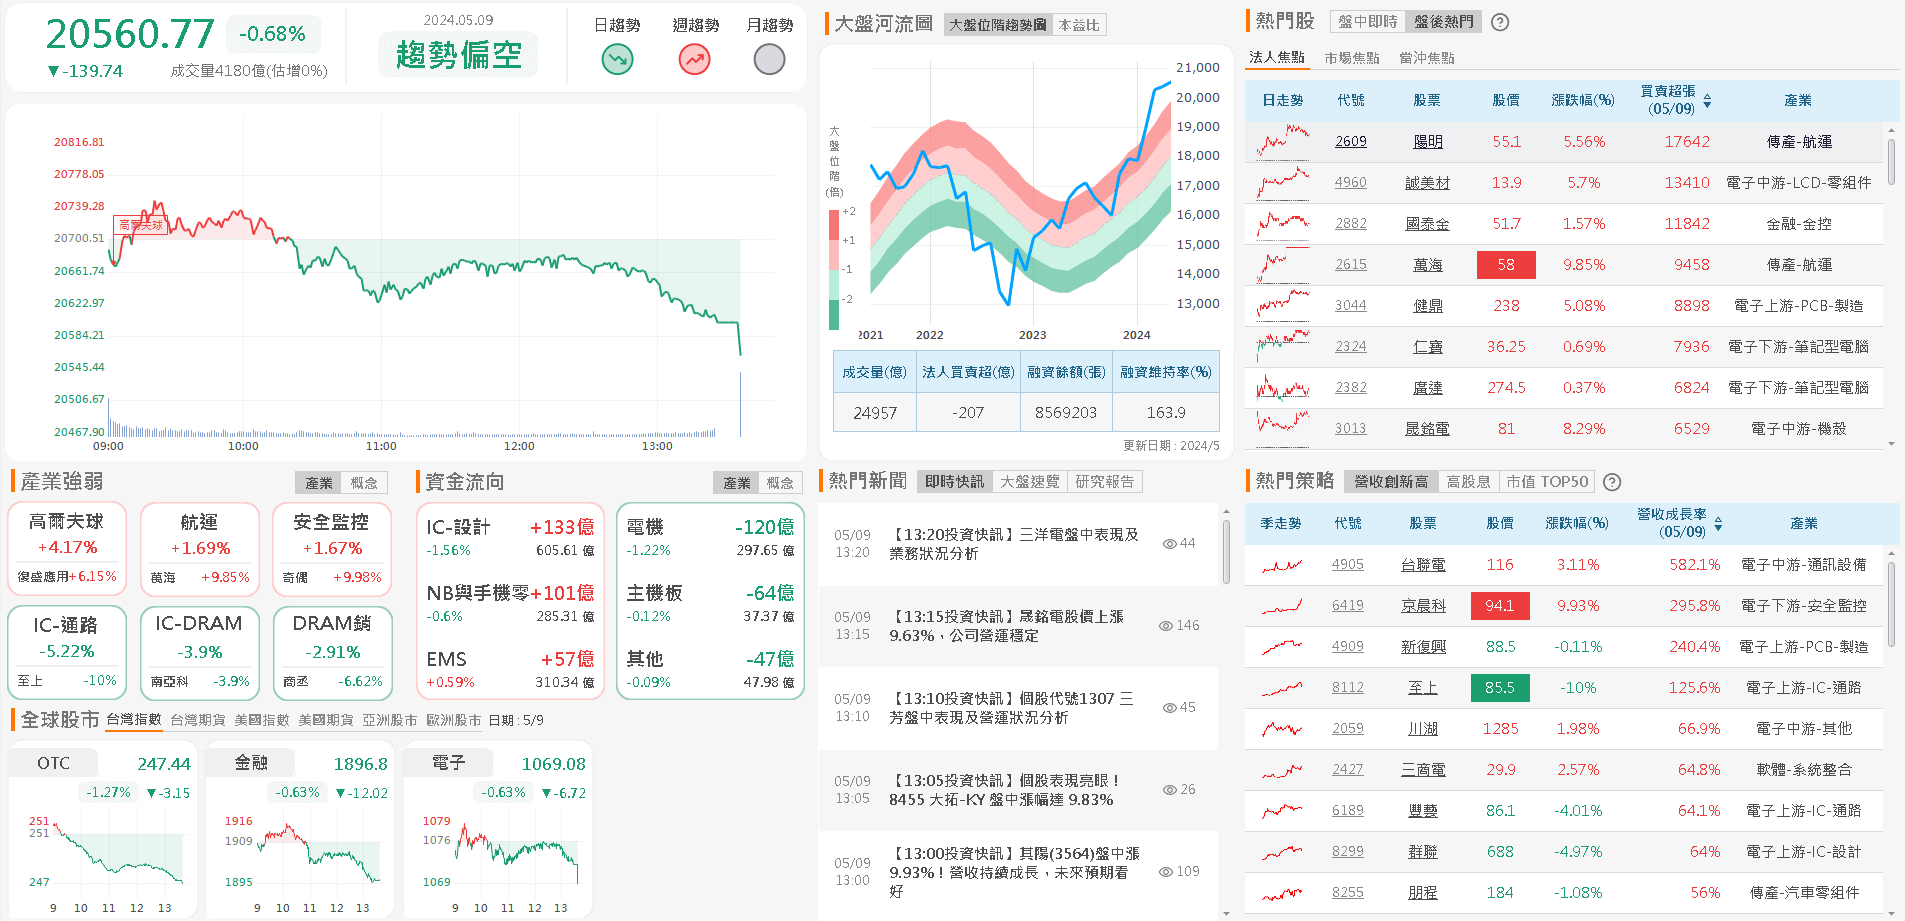Open the sparkline chart for 陽明 row
This screenshot has height=921, width=1905.
pos(1283,142)
